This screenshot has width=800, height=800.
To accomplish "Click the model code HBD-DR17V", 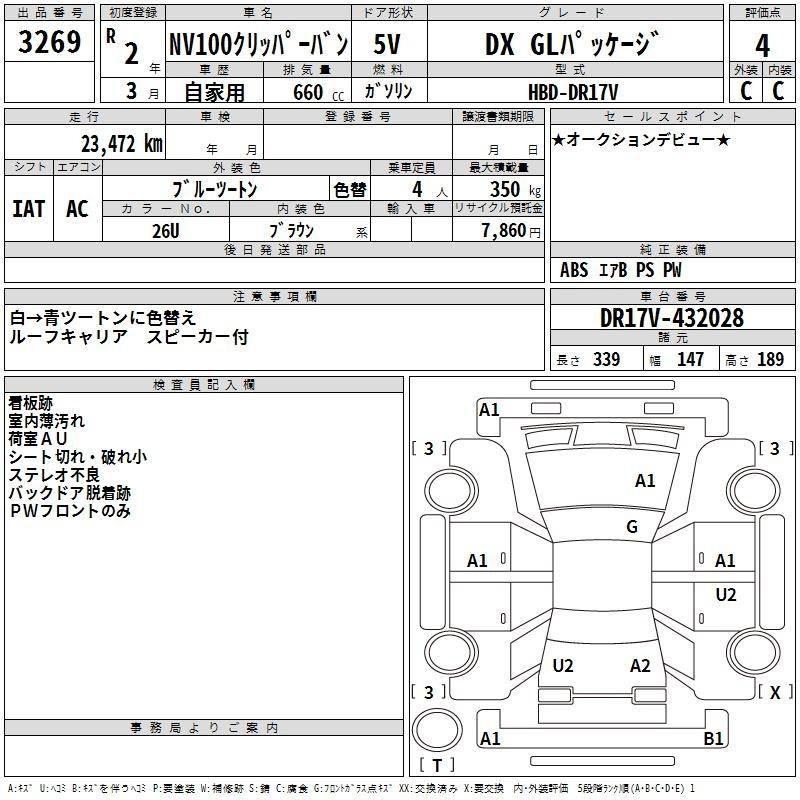I will pyautogui.click(x=573, y=91).
